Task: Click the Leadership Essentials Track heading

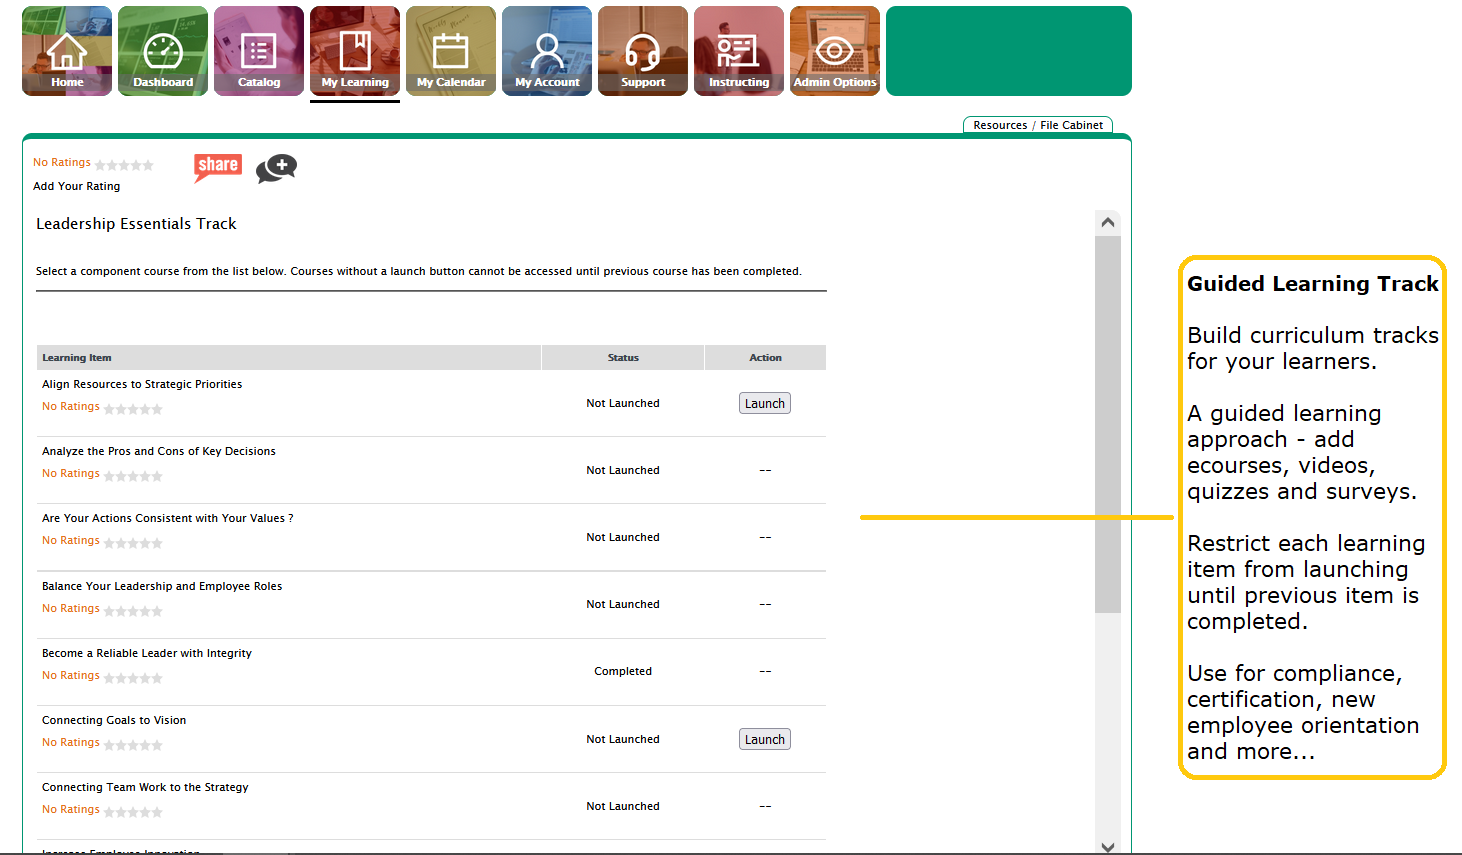Action: 136,224
